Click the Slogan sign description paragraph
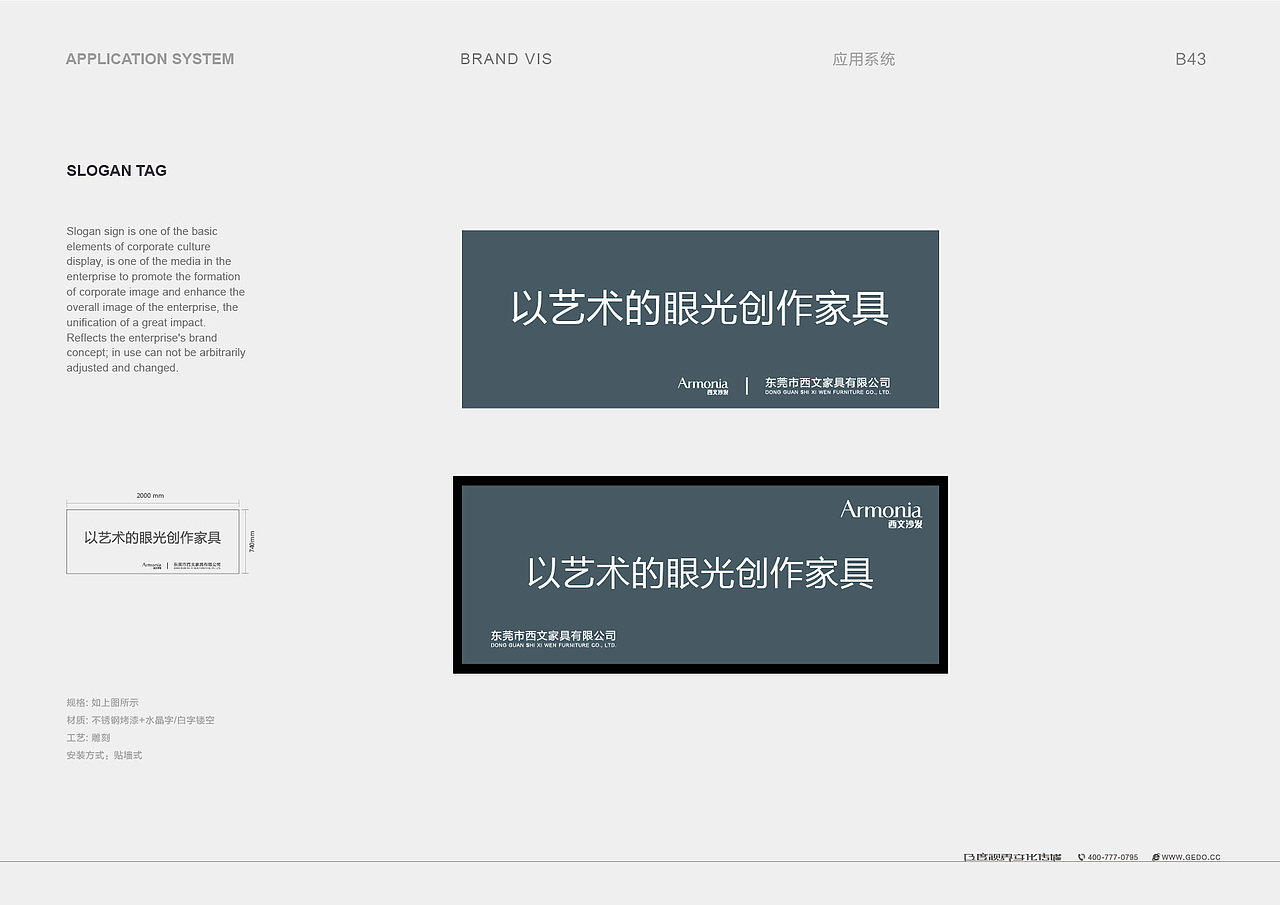The height and width of the screenshot is (905, 1280). pos(156,299)
